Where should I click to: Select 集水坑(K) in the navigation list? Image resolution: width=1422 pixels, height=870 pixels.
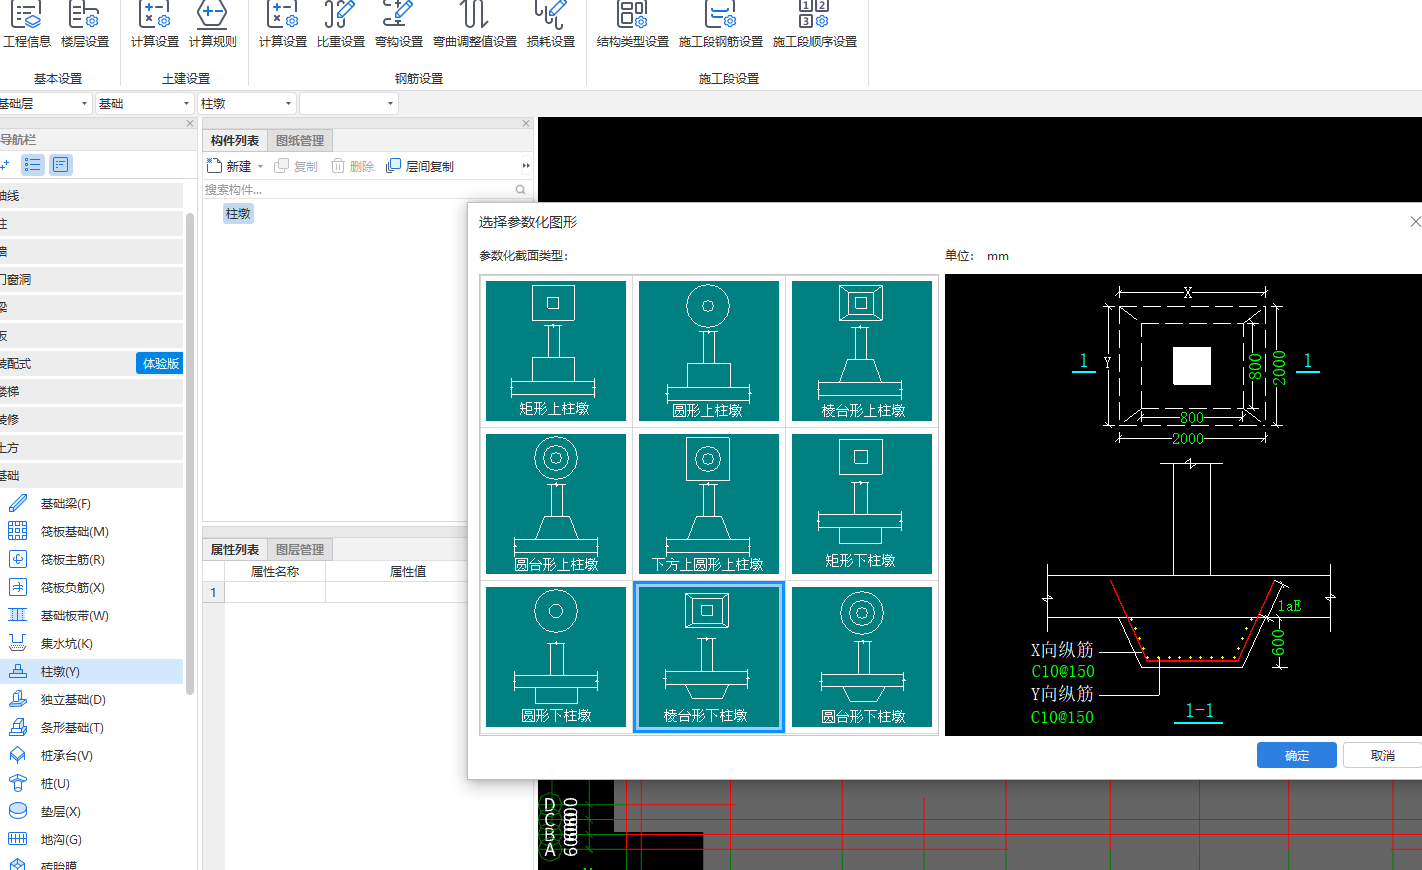click(66, 644)
